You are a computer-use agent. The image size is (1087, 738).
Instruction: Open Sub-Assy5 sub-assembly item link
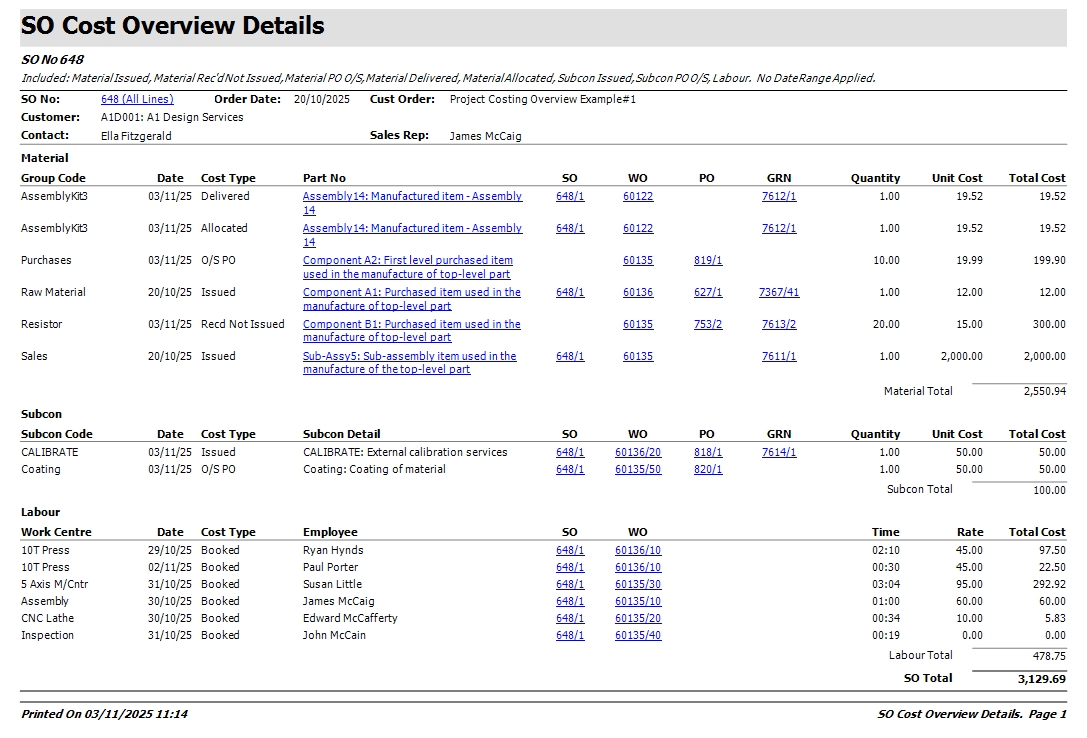[x=409, y=357]
